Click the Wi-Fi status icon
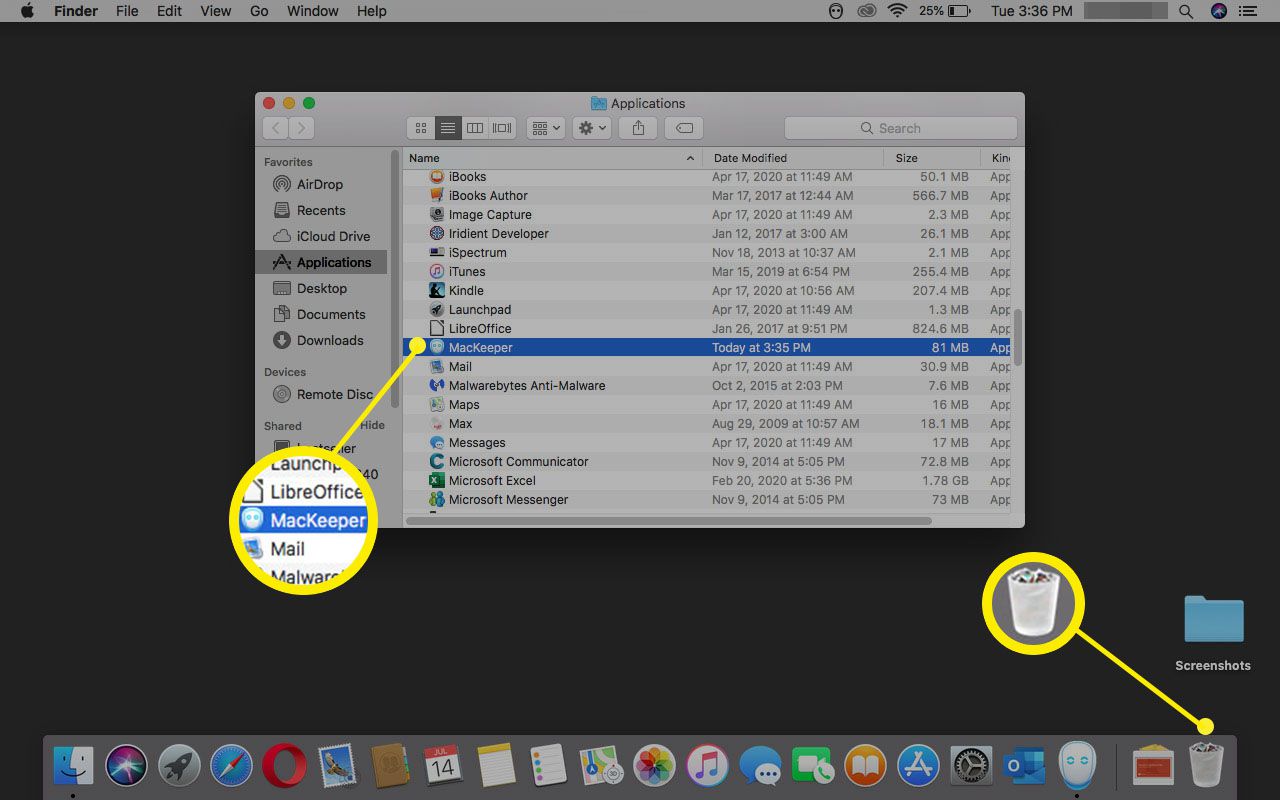Viewport: 1280px width, 800px height. [x=897, y=11]
